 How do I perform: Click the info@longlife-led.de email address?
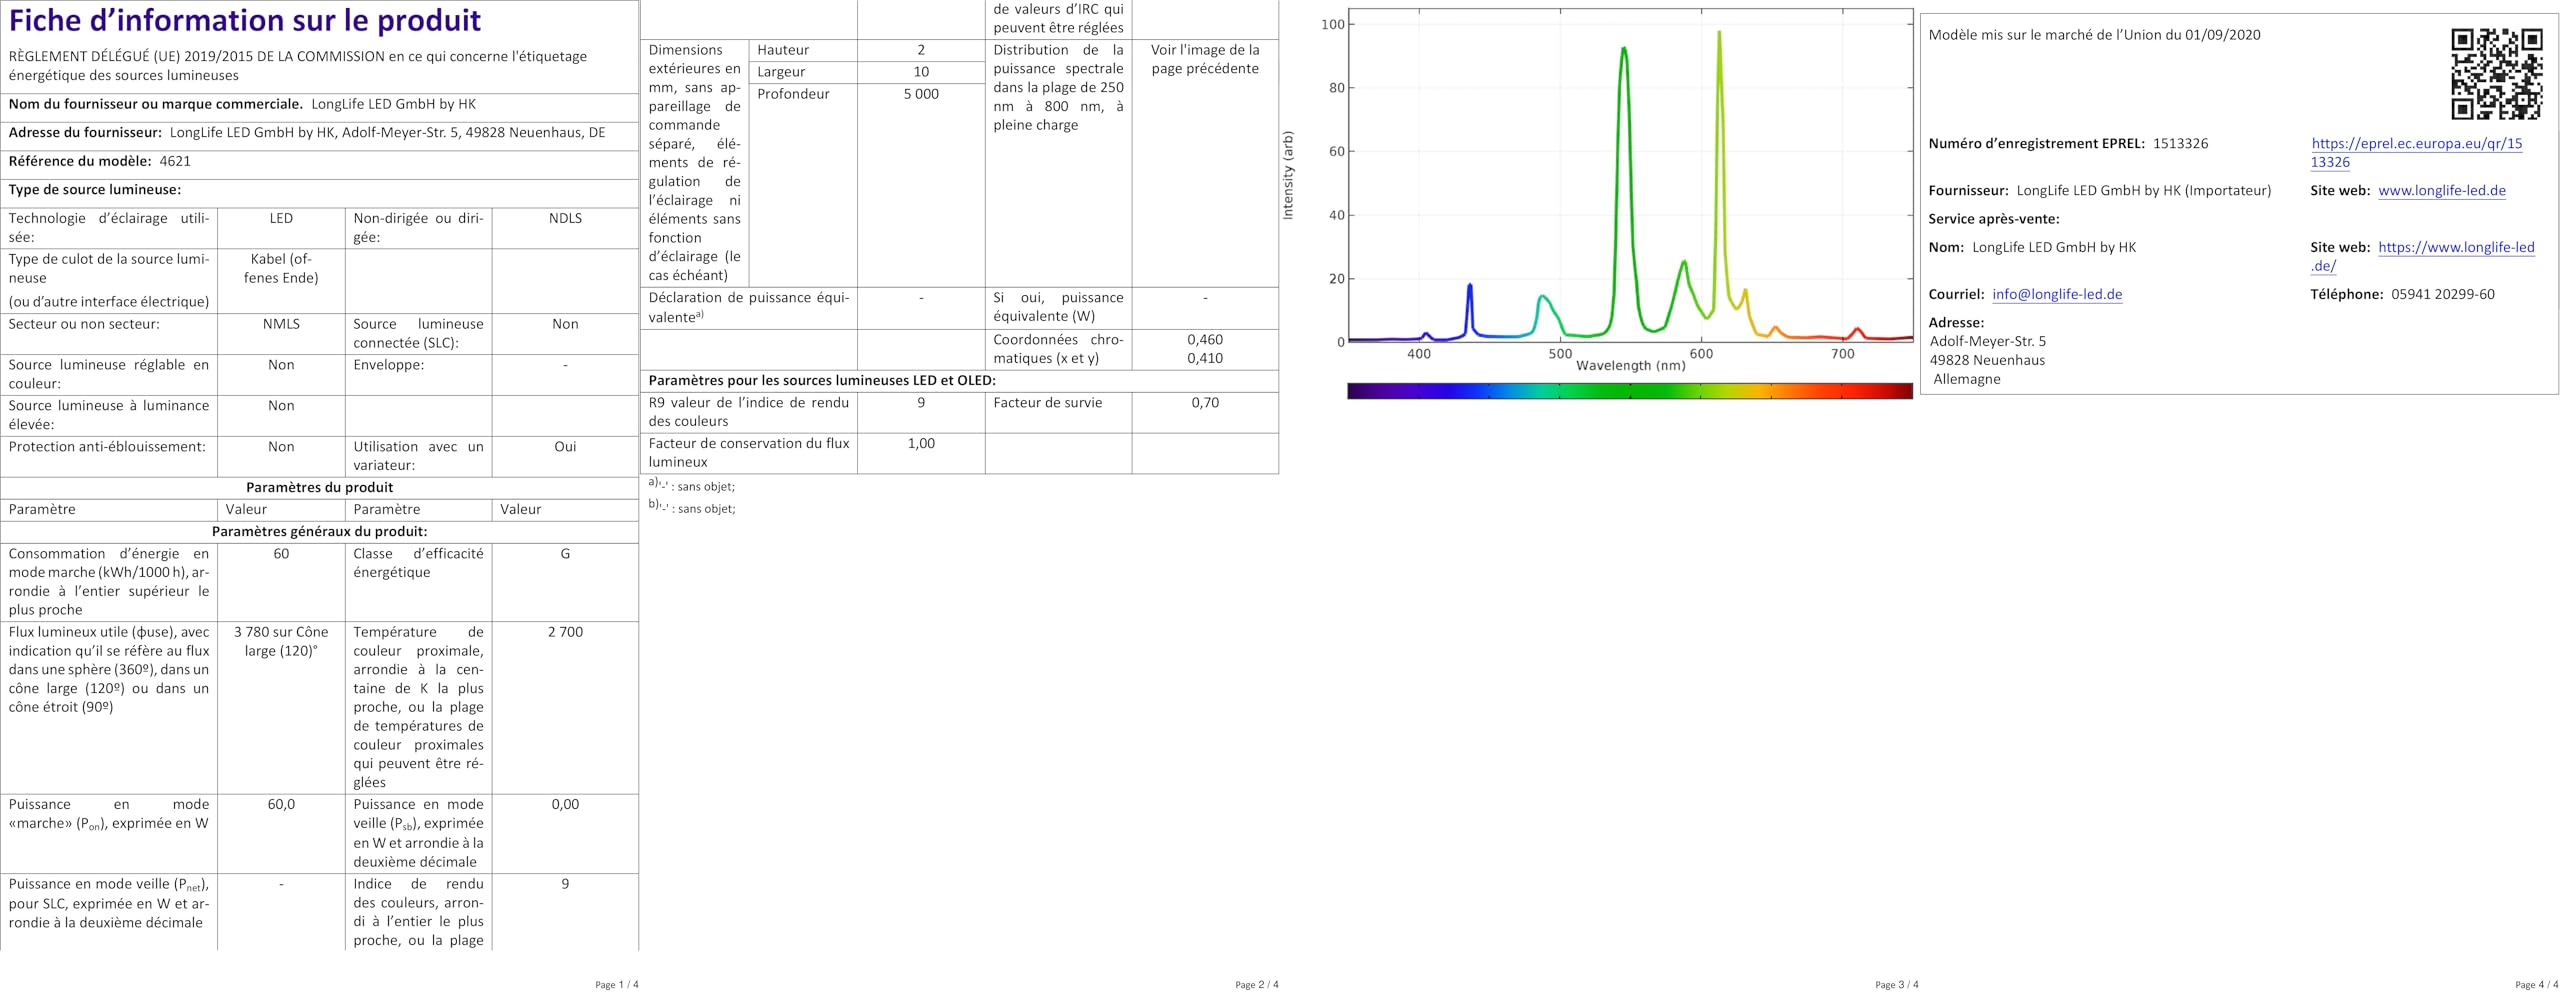[x=2056, y=295]
